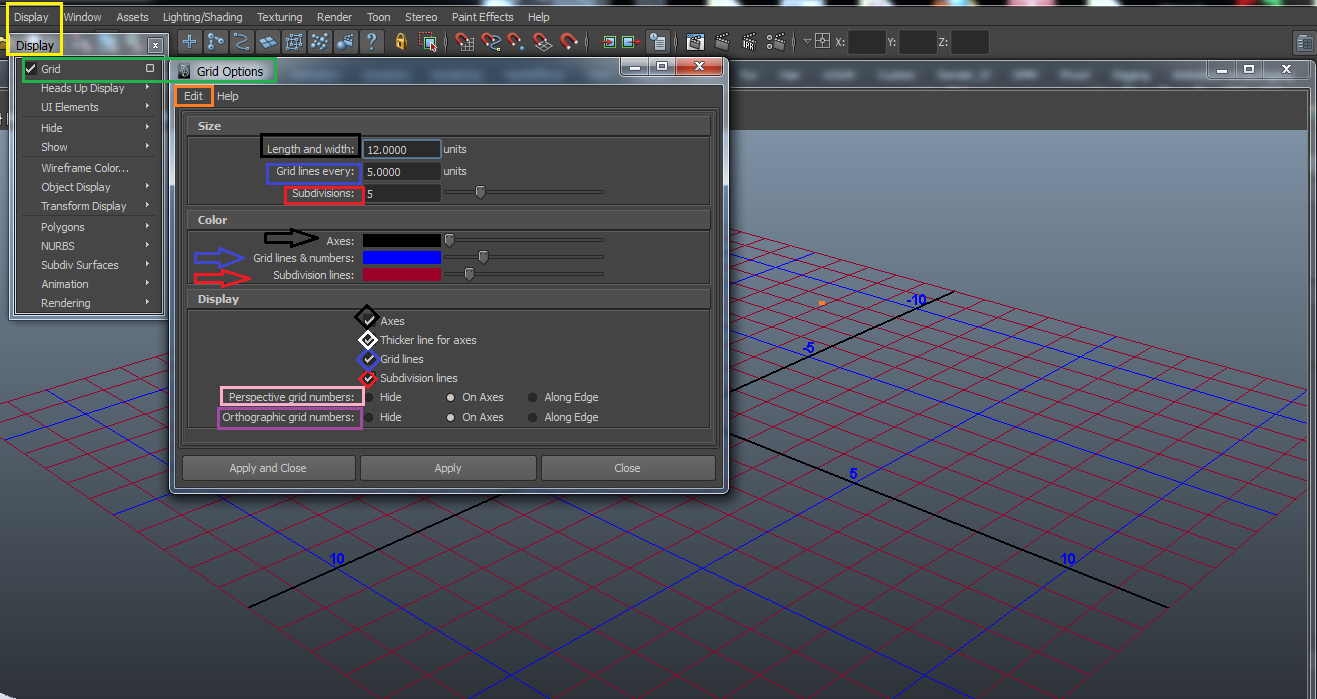This screenshot has height=699, width=1317.
Task: Click the blue Grid lines & numbers swatch
Action: 401,258
